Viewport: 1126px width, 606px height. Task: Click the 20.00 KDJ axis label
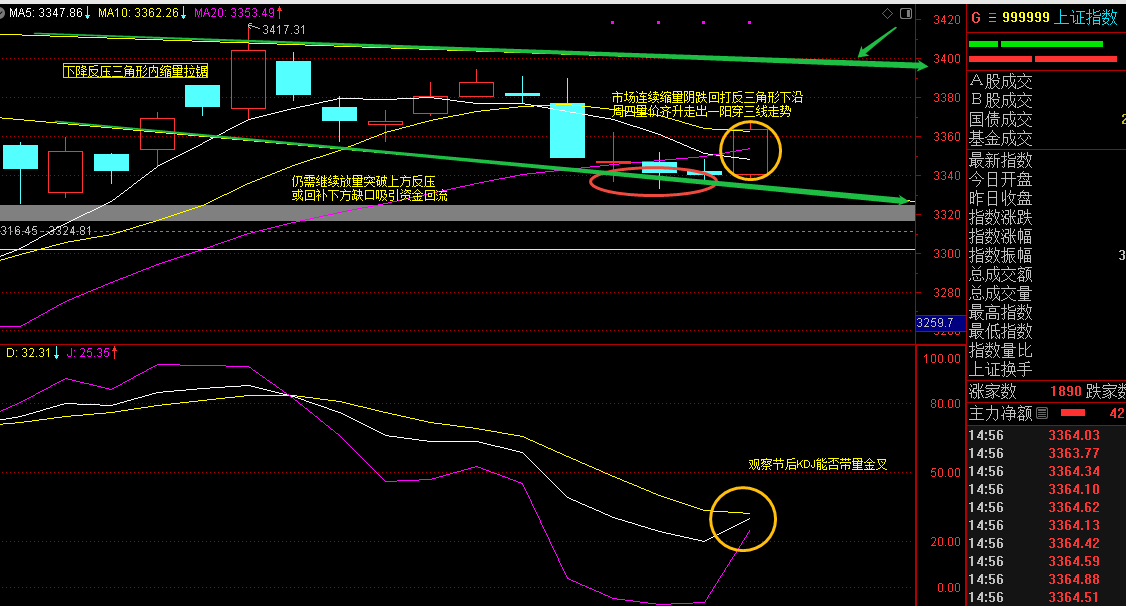(x=945, y=541)
